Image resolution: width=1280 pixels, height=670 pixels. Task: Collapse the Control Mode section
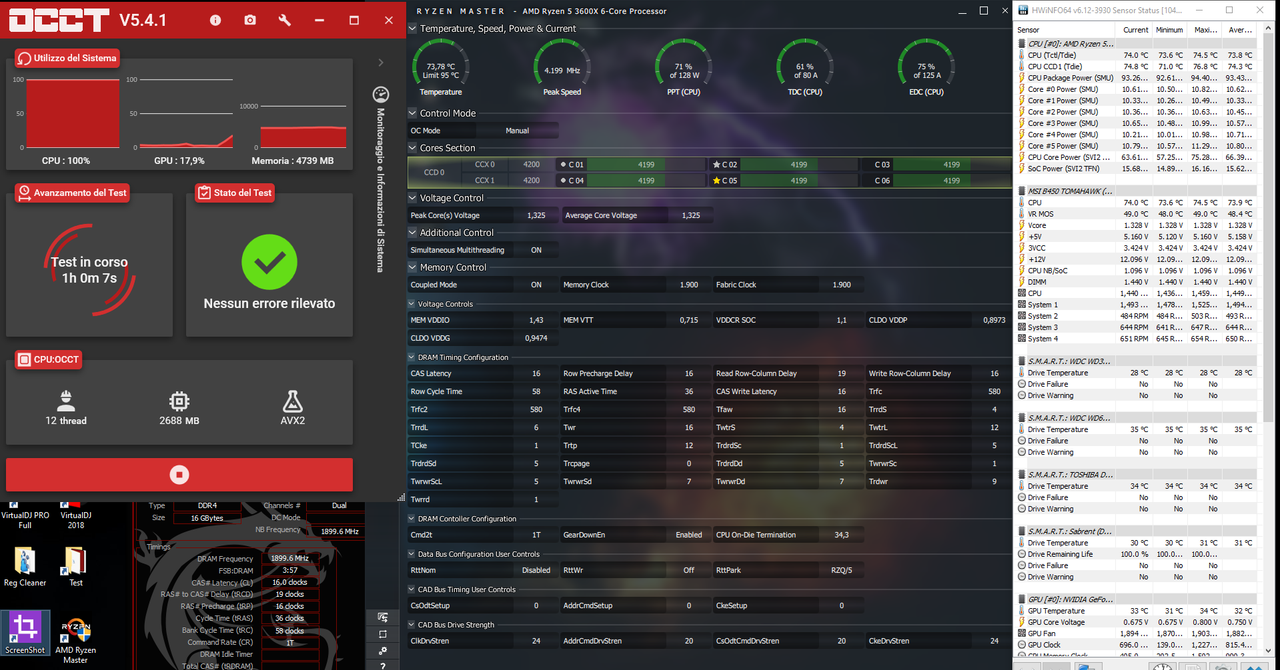[x=413, y=113]
